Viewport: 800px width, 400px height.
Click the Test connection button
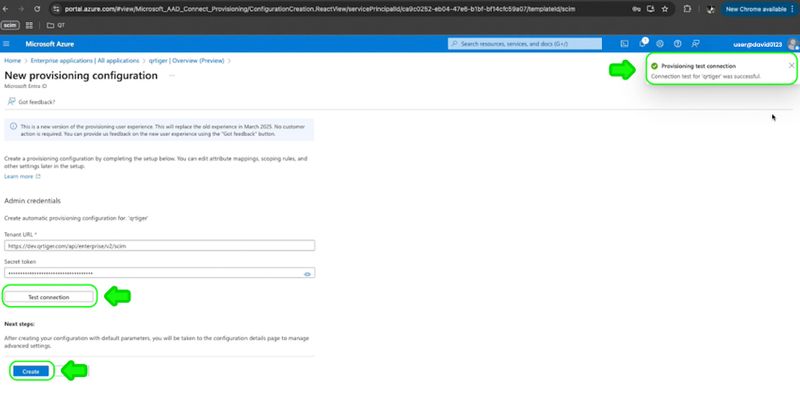point(49,297)
